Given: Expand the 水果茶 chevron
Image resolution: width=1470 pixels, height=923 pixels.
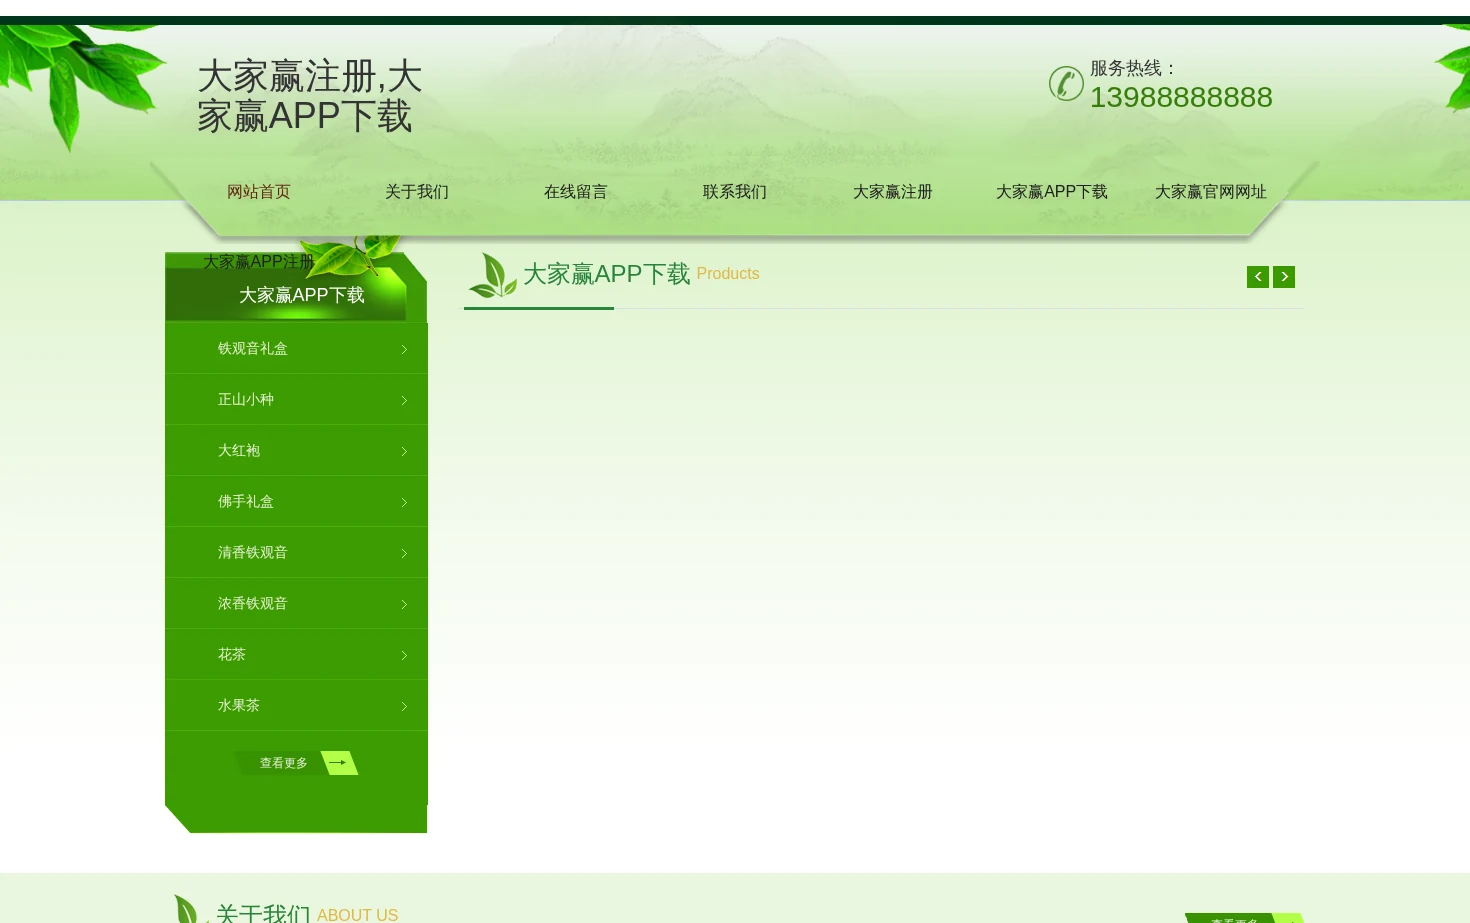Looking at the screenshot, I should (404, 706).
